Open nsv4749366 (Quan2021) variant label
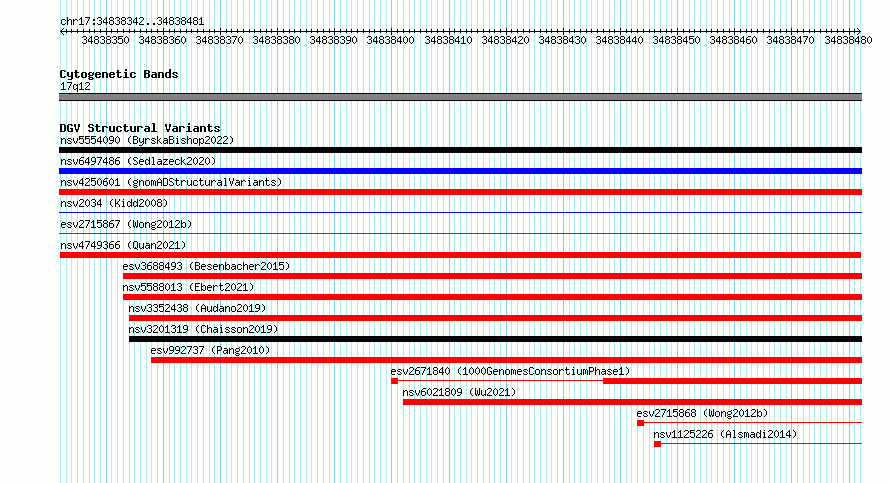This screenshot has width=890, height=483. tap(123, 245)
